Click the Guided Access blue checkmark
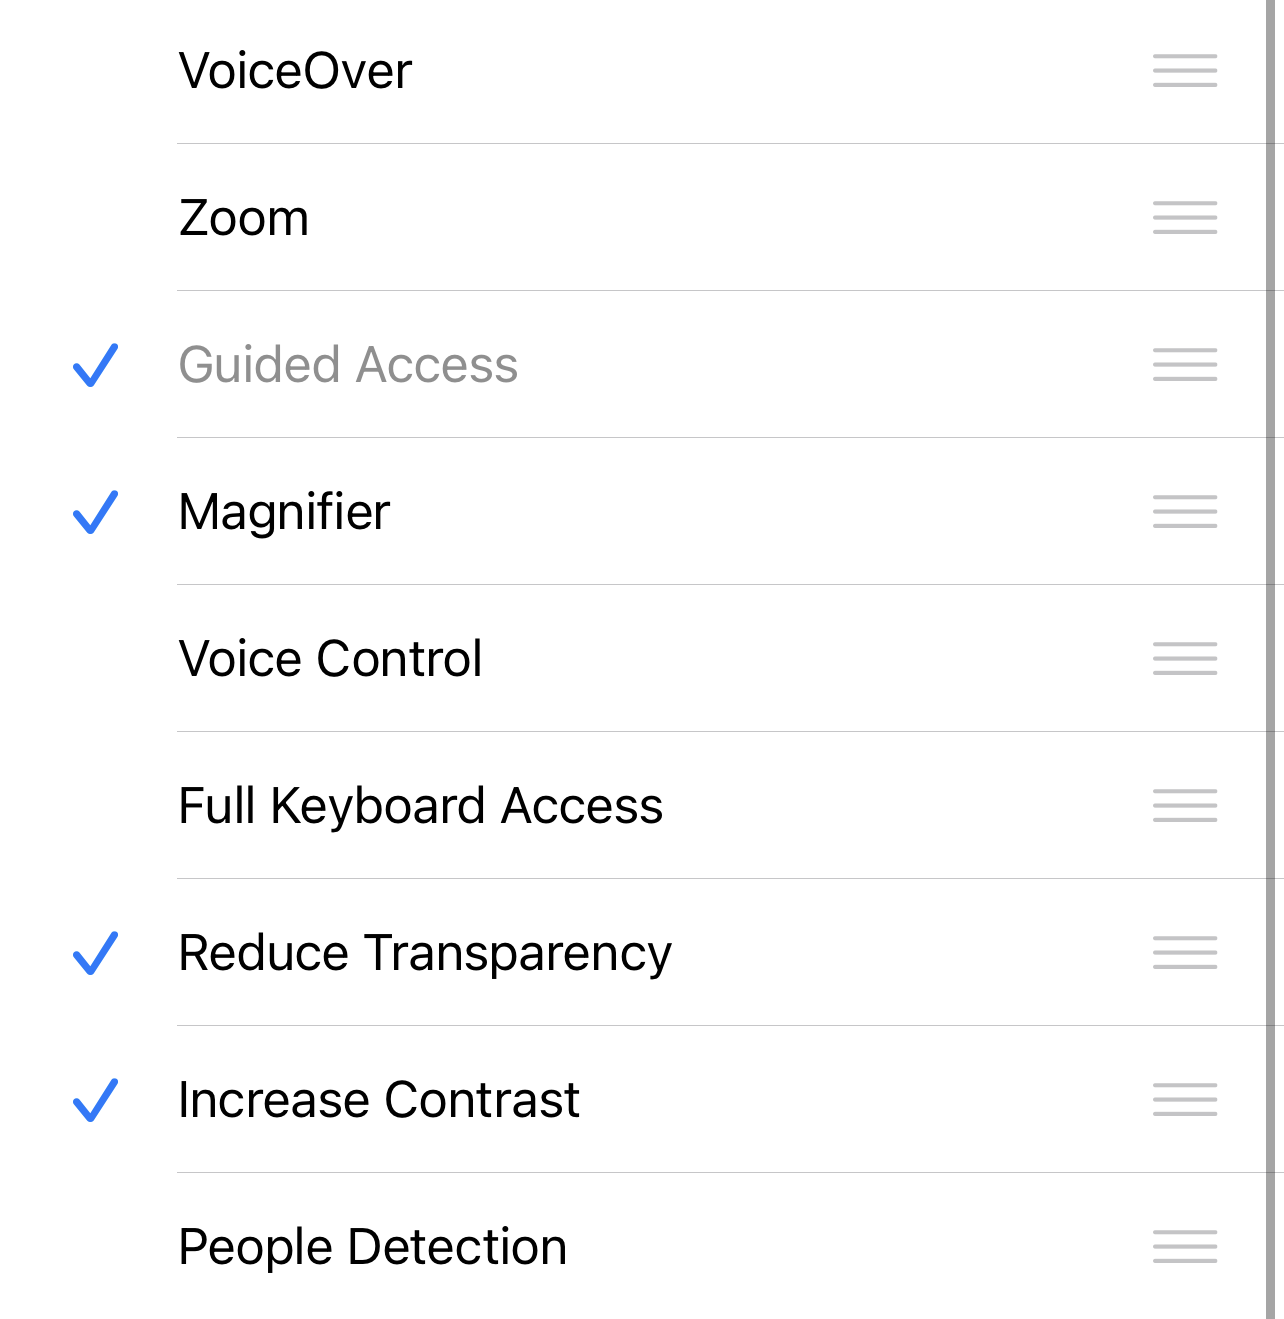 point(96,365)
